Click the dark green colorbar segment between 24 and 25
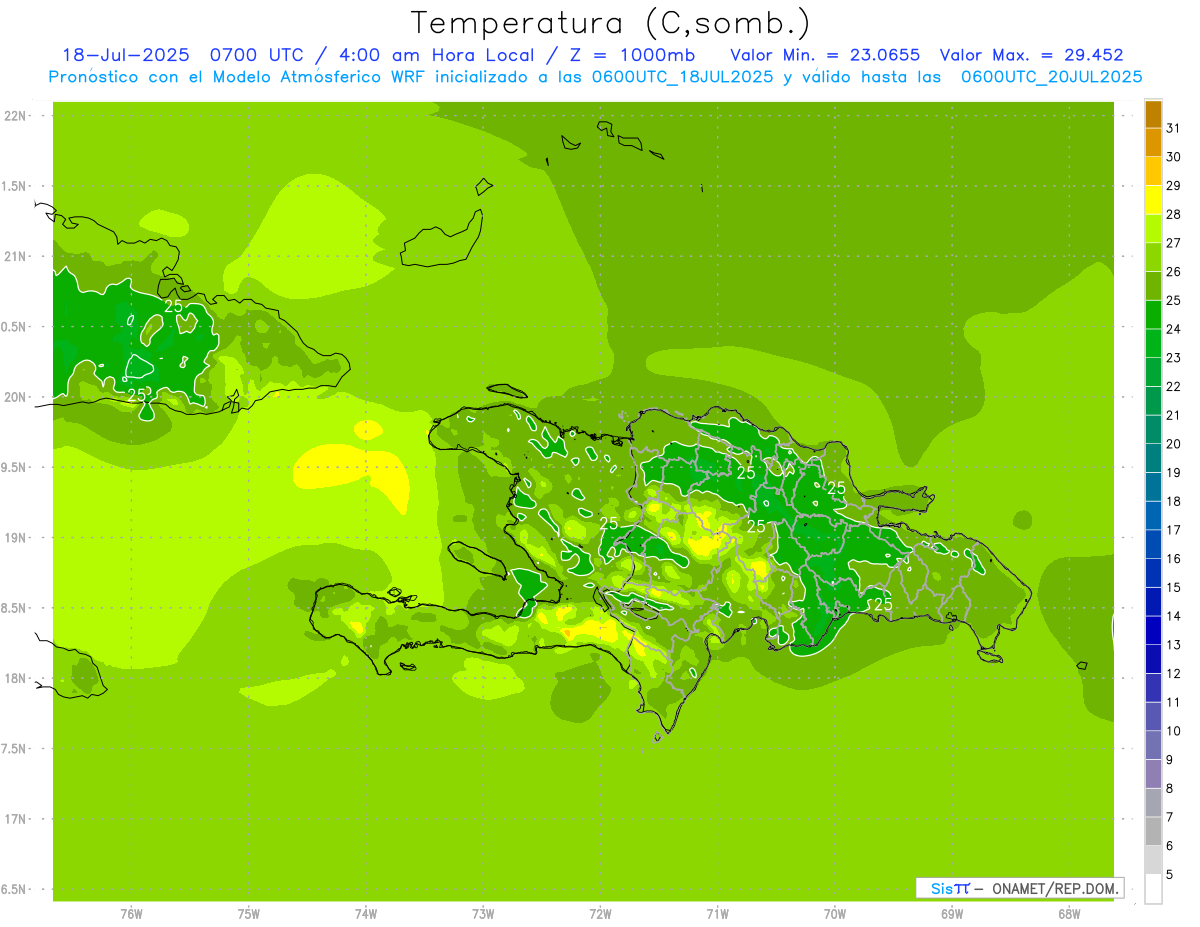This screenshot has height=927, width=1200. pyautogui.click(x=1153, y=315)
